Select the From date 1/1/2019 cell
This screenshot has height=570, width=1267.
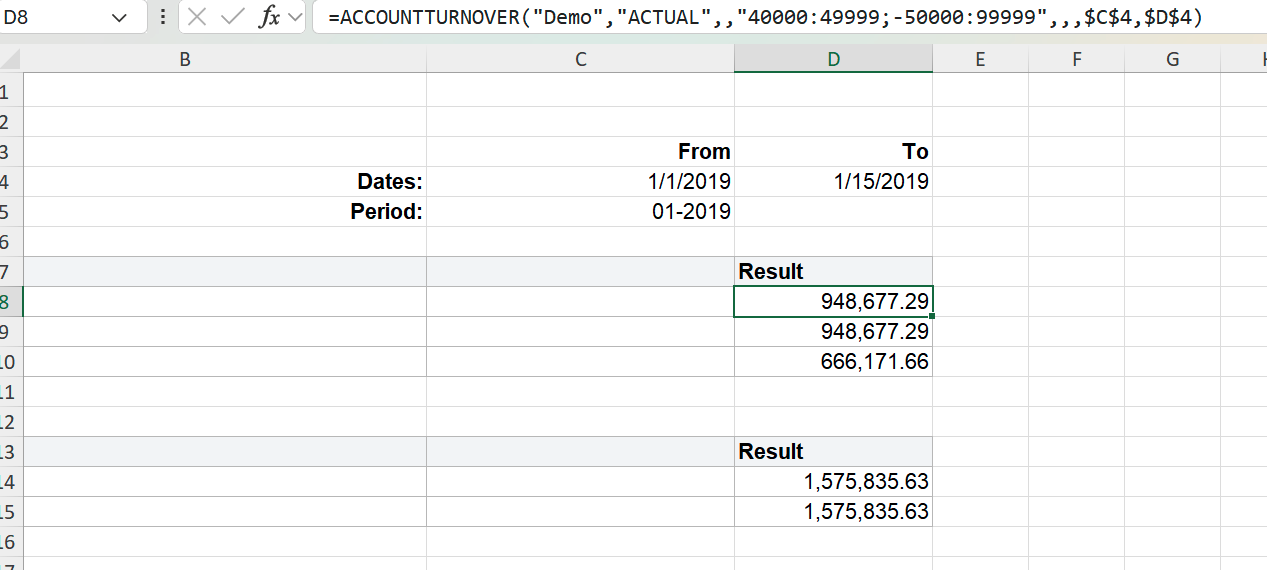[581, 182]
